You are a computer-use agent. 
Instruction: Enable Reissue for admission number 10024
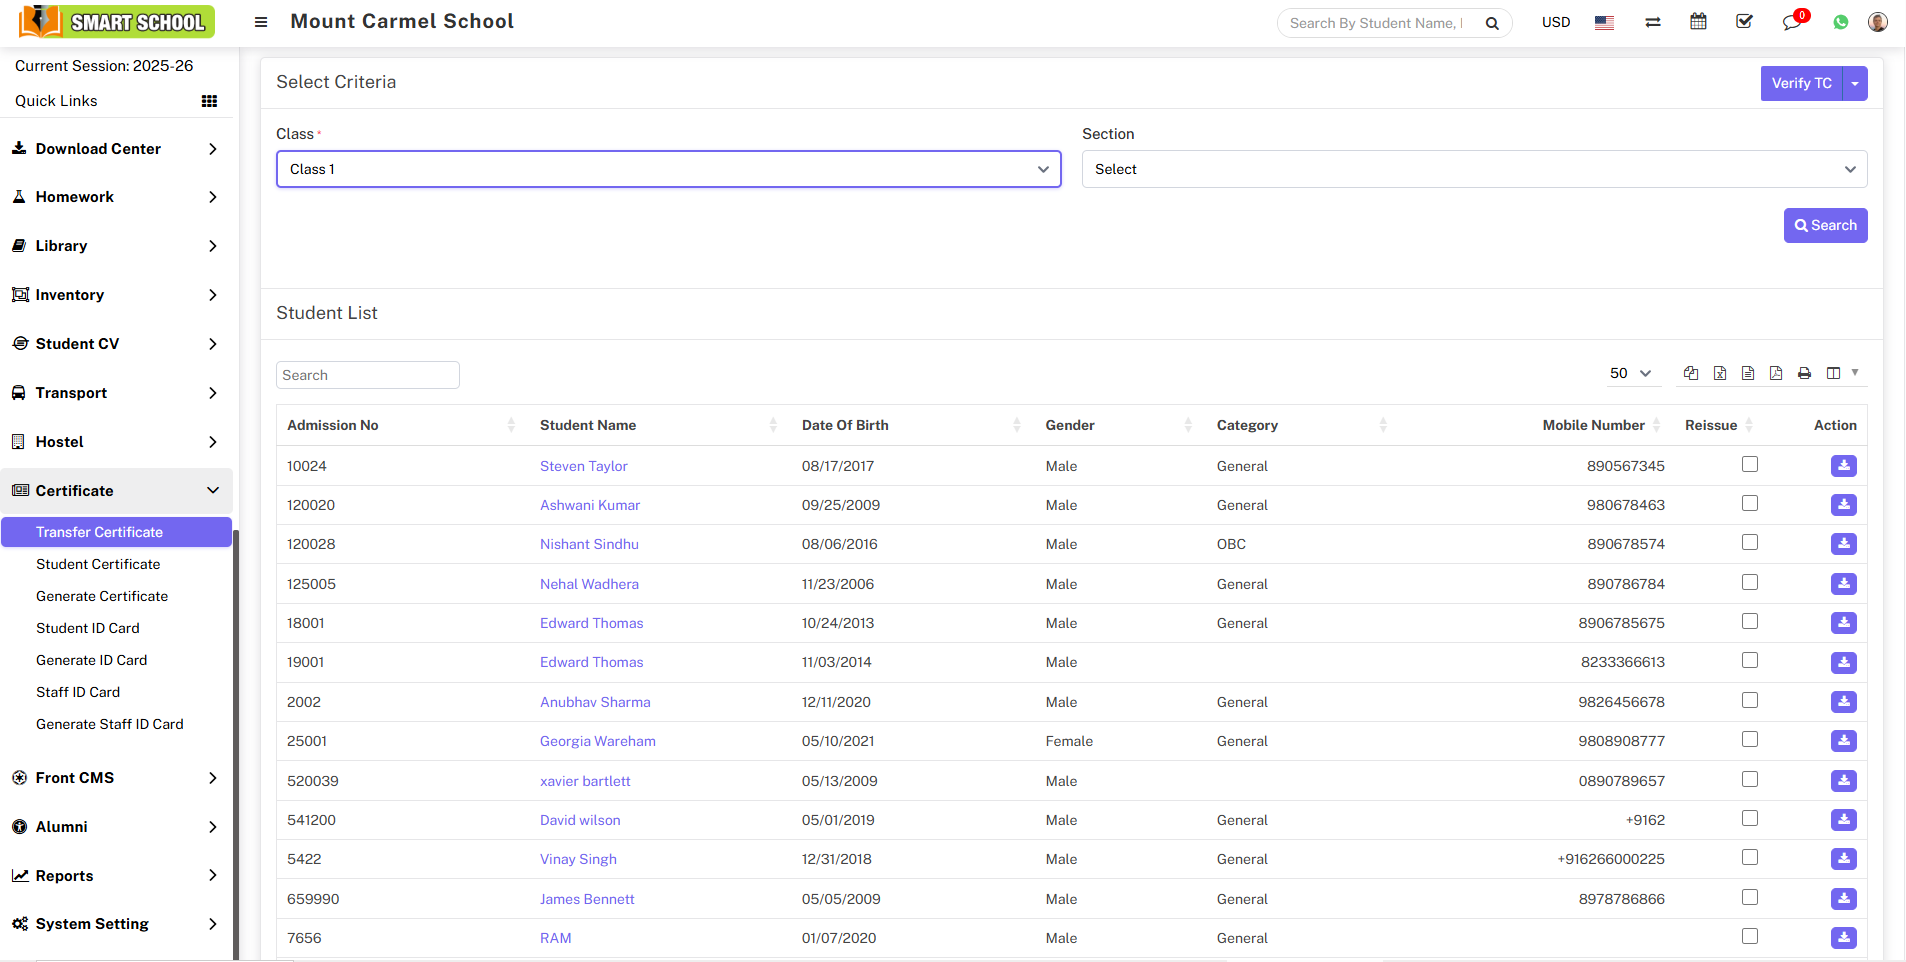coord(1749,464)
